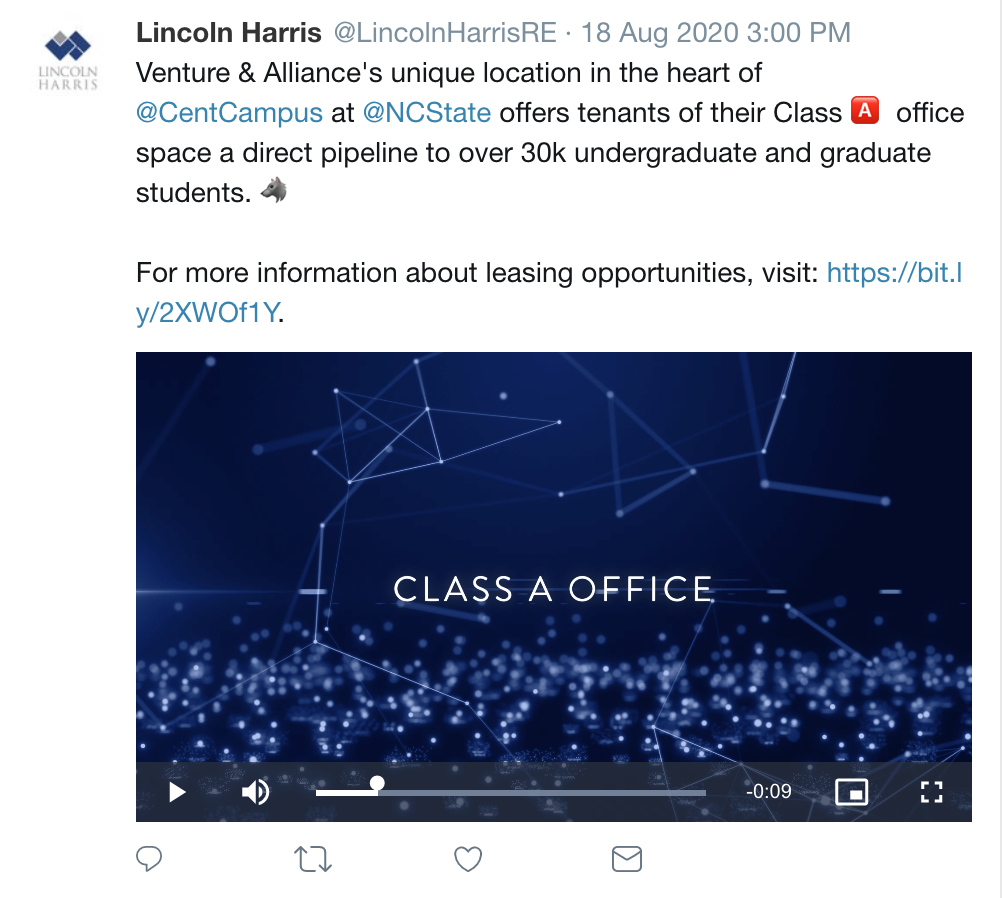Click the 18 Aug 2020 timestamp

point(716,32)
